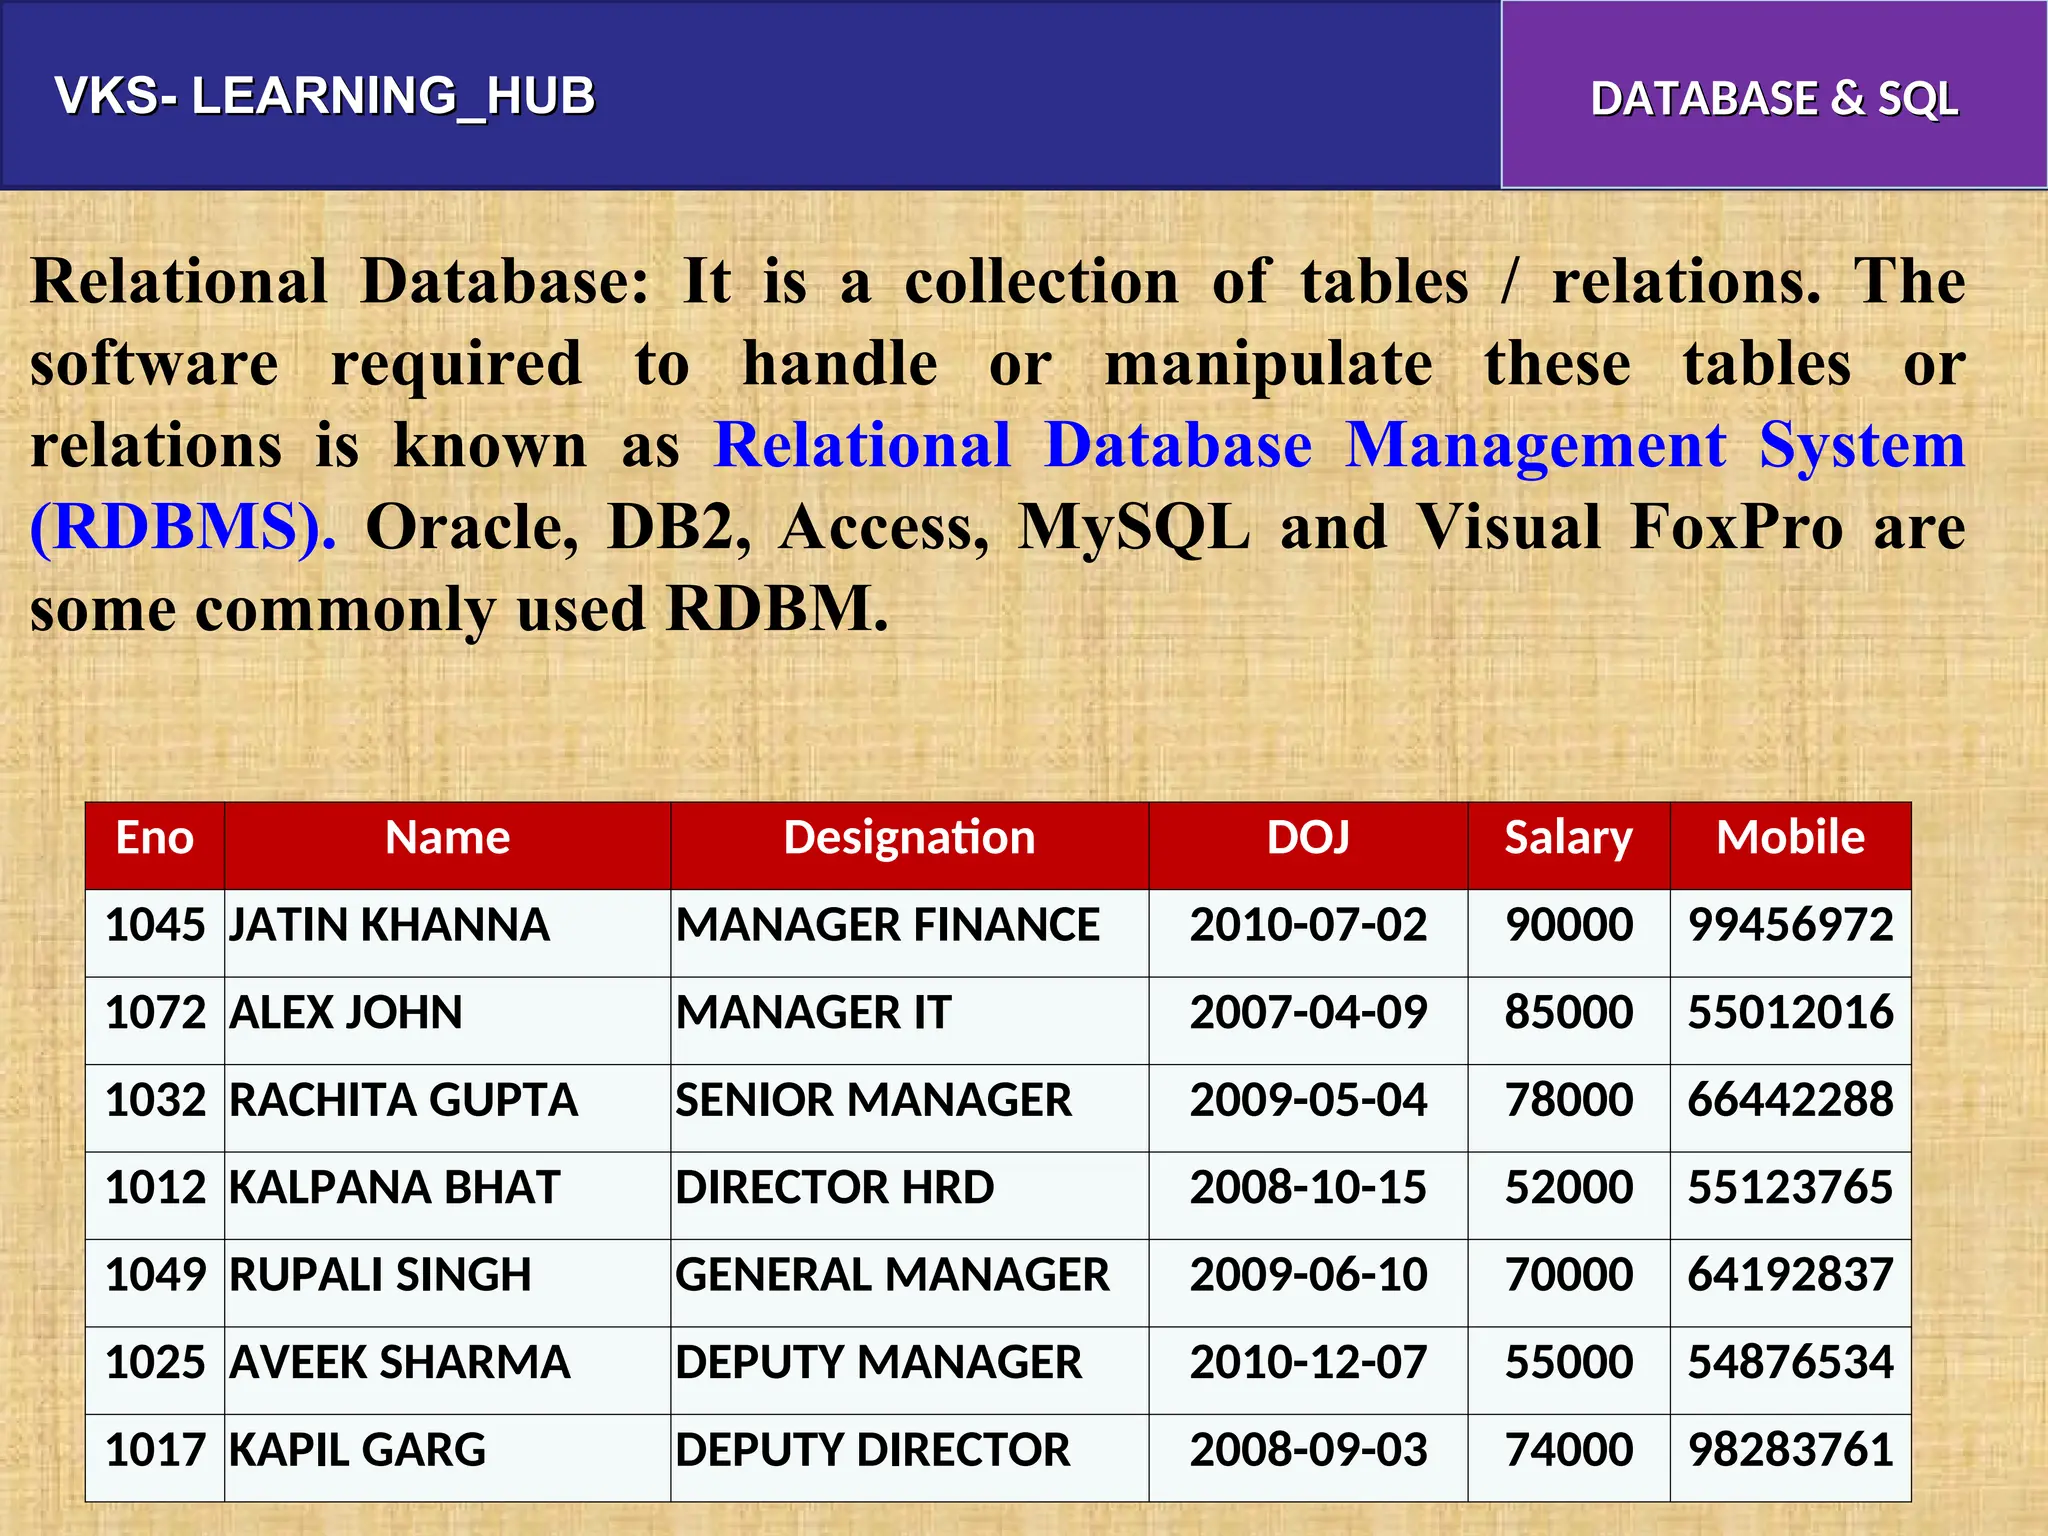Click mobile number 54876534
The height and width of the screenshot is (1536, 2048).
[x=1790, y=1363]
